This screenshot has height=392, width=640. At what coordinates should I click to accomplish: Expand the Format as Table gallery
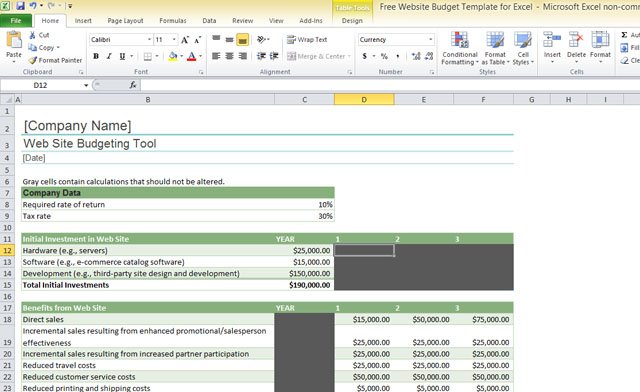tap(495, 48)
